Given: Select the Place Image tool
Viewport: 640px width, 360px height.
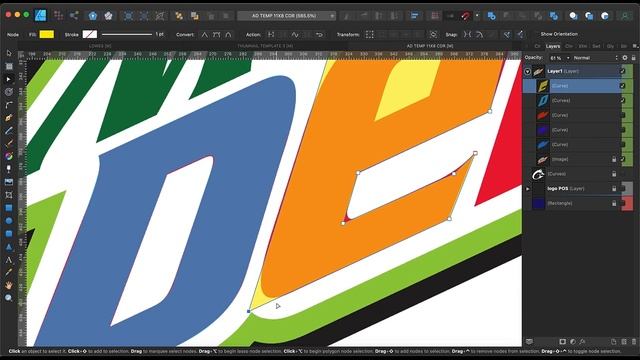Looking at the screenshot, I should point(9,182).
